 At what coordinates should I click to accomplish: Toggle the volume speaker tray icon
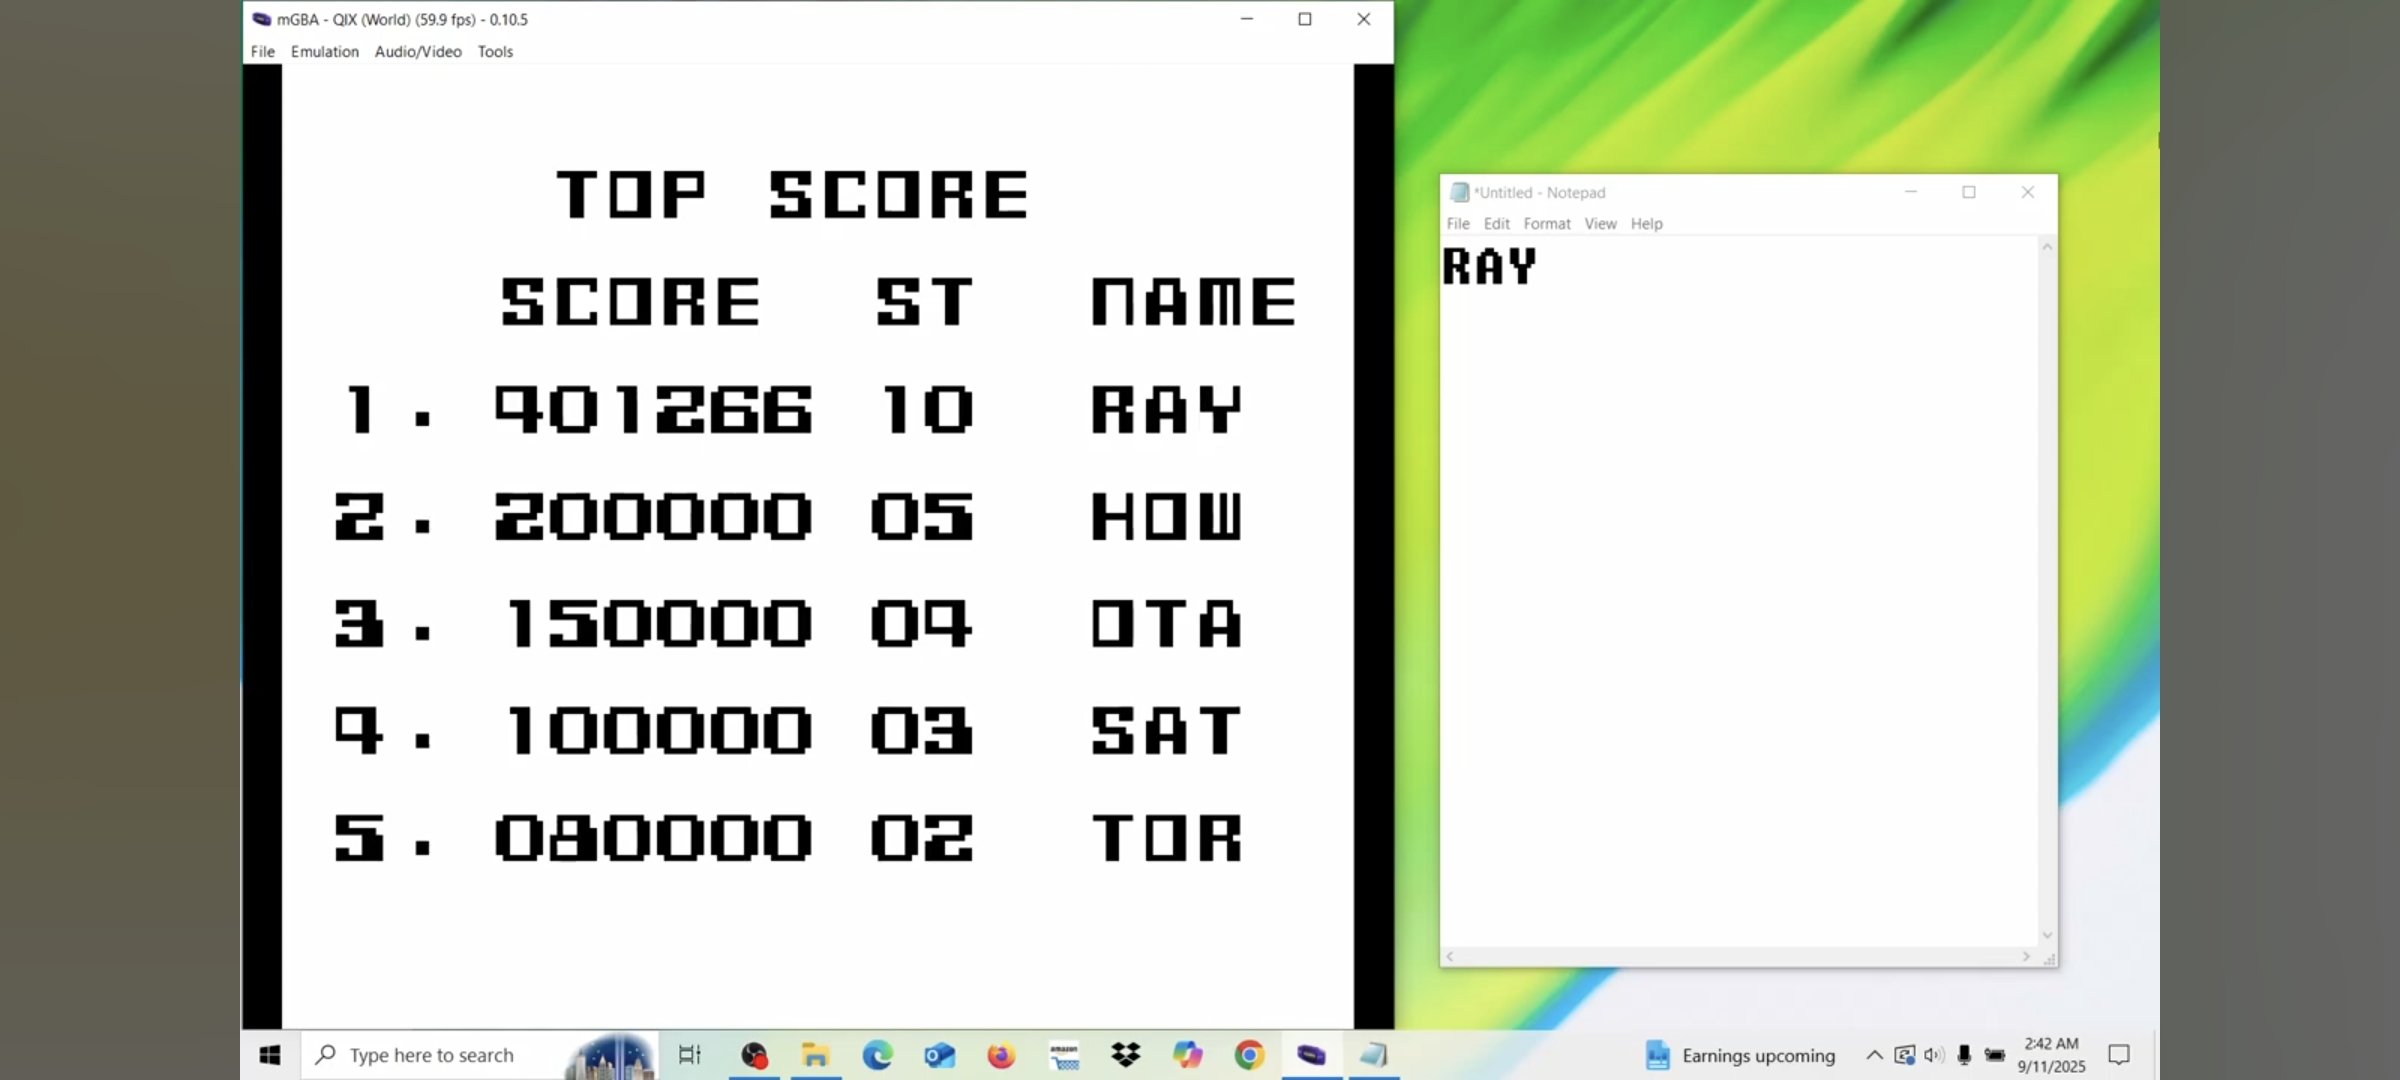1933,1055
